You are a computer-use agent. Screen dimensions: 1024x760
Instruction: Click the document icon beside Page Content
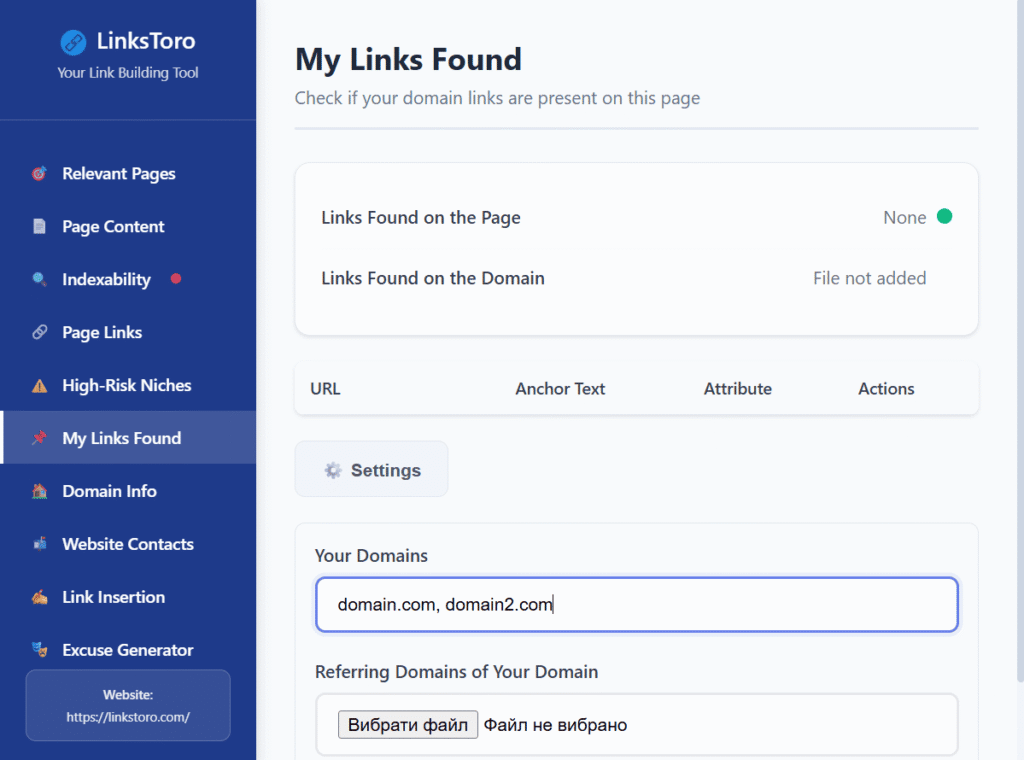pos(39,227)
